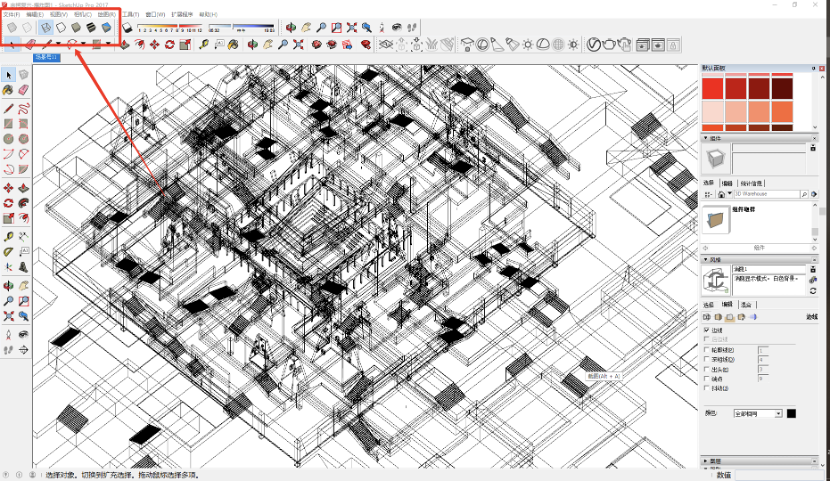This screenshot has height=482, width=830.
Task: Switch to Hidden Line face style
Action: click(61, 27)
